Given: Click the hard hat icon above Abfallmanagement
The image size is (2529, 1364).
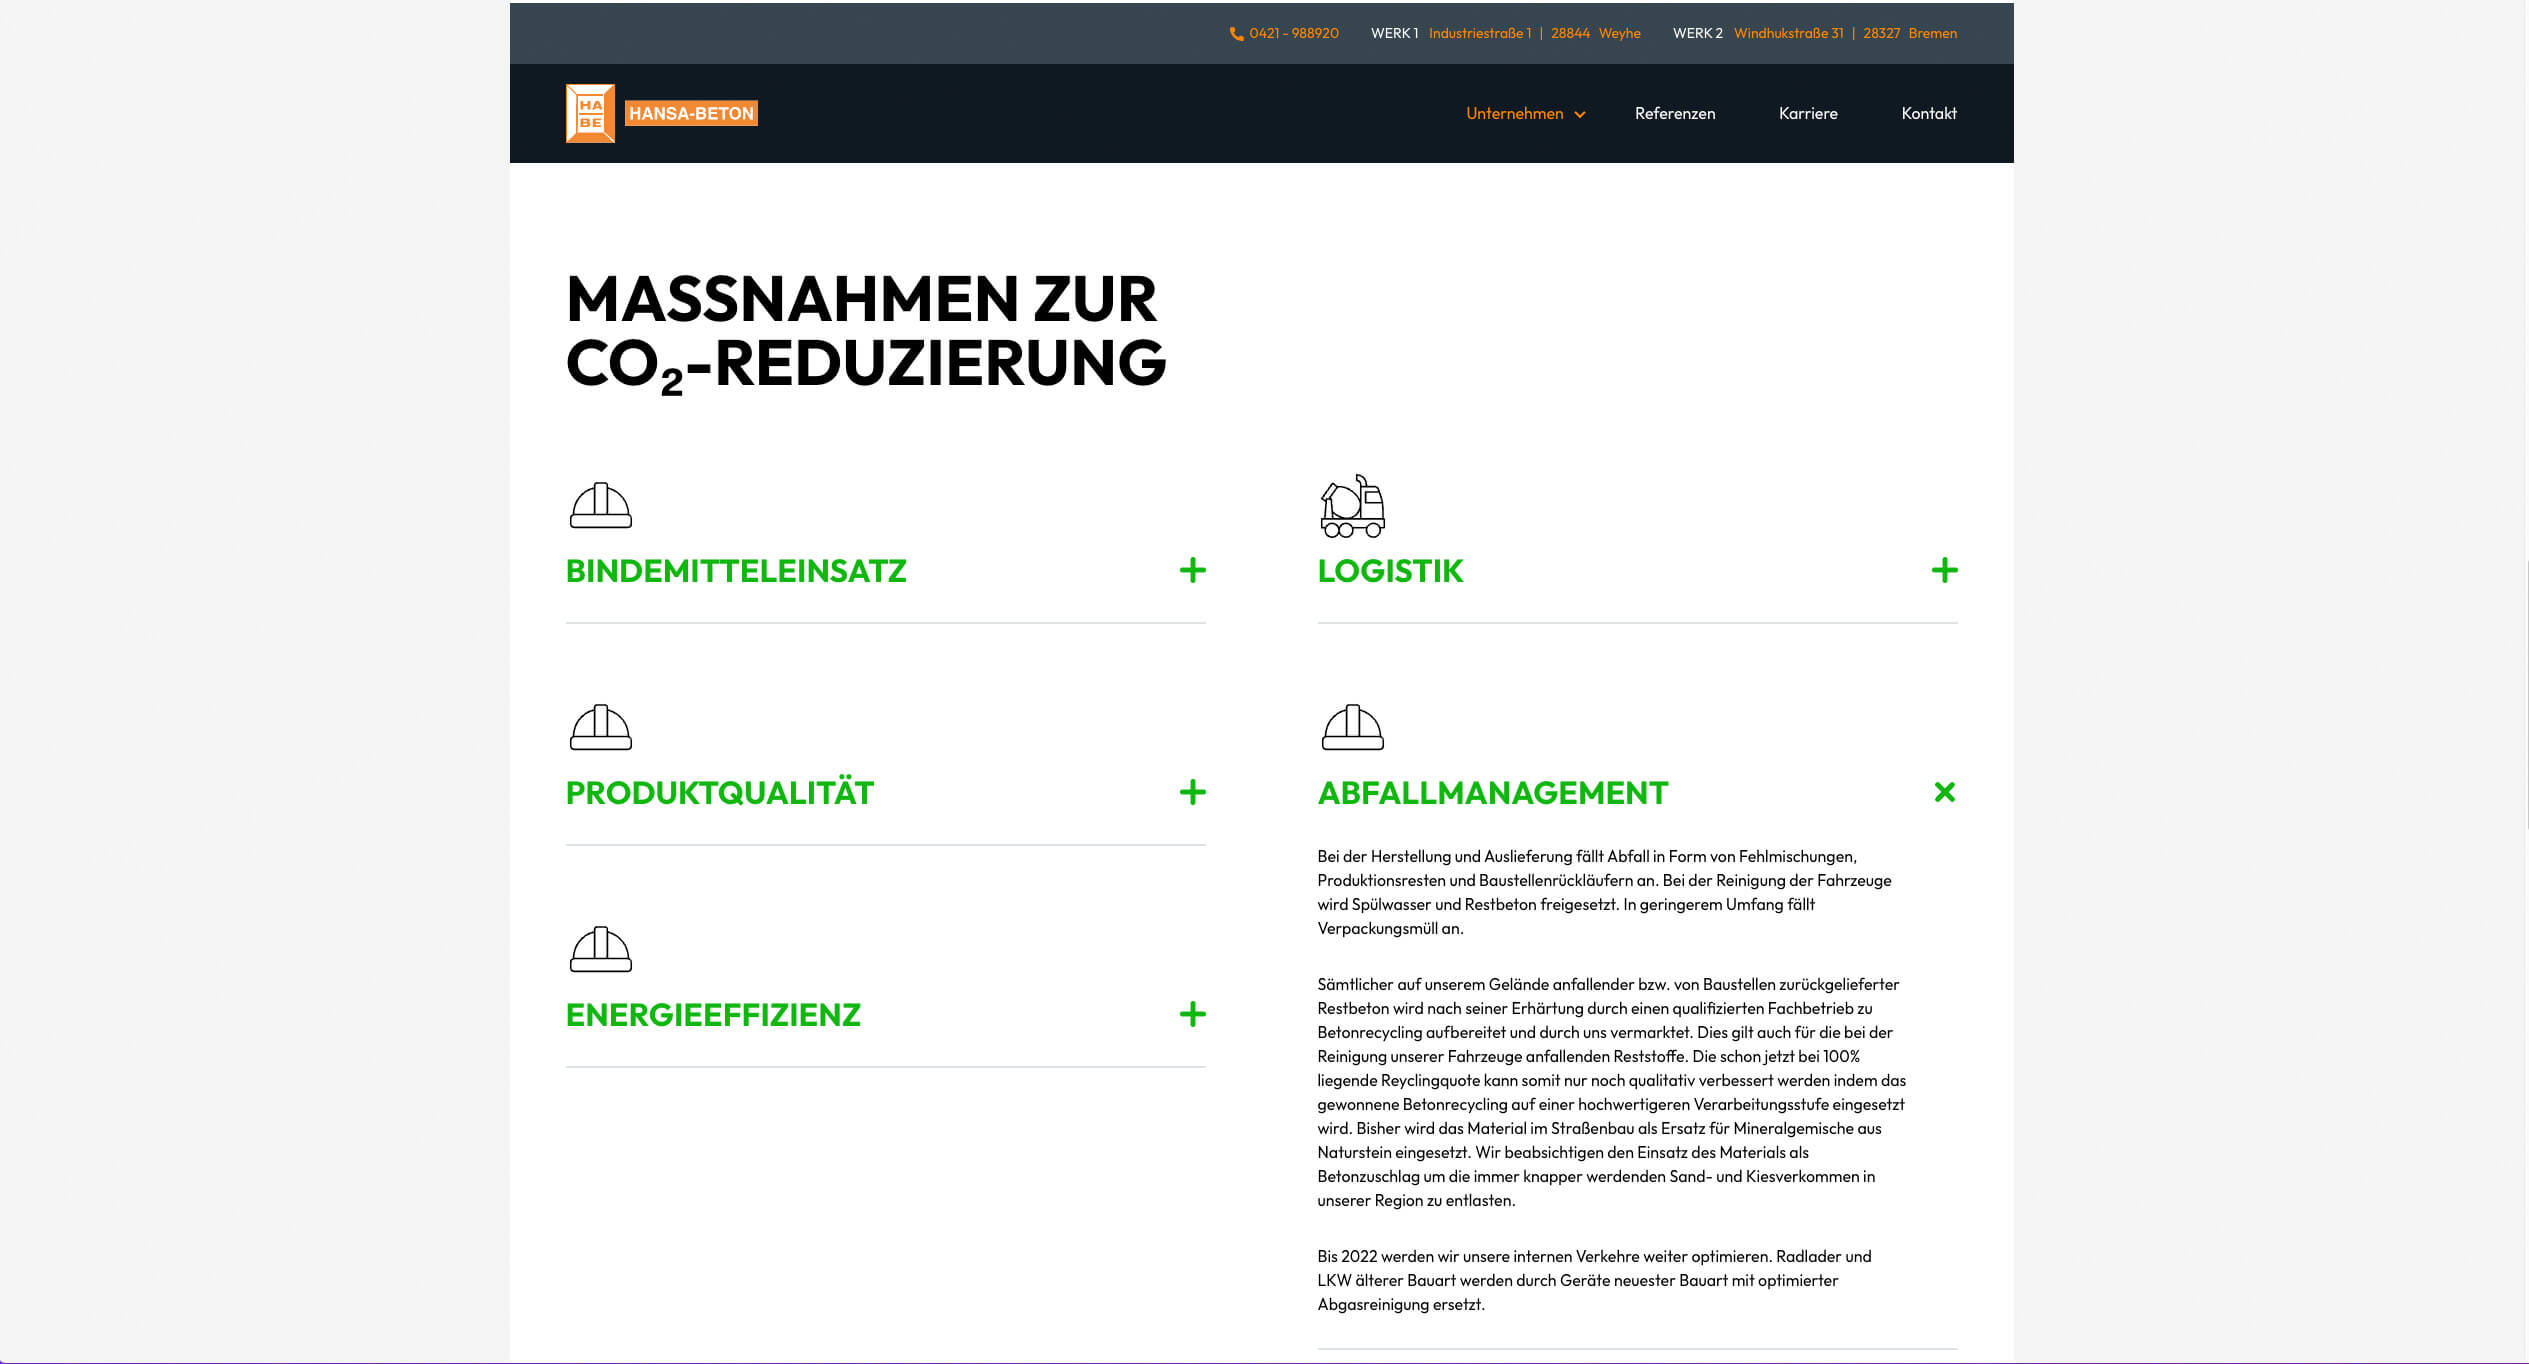Looking at the screenshot, I should point(1352,727).
